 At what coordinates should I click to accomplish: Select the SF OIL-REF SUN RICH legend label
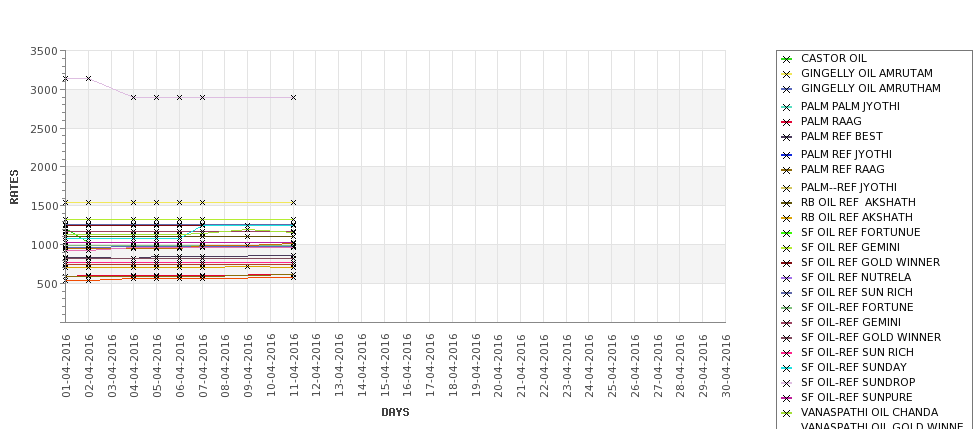click(857, 352)
